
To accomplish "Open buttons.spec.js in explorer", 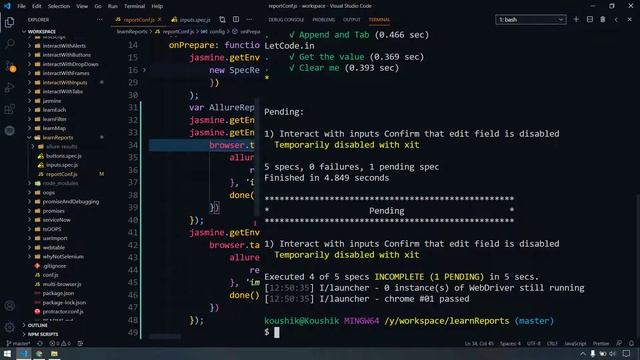I will [63, 156].
